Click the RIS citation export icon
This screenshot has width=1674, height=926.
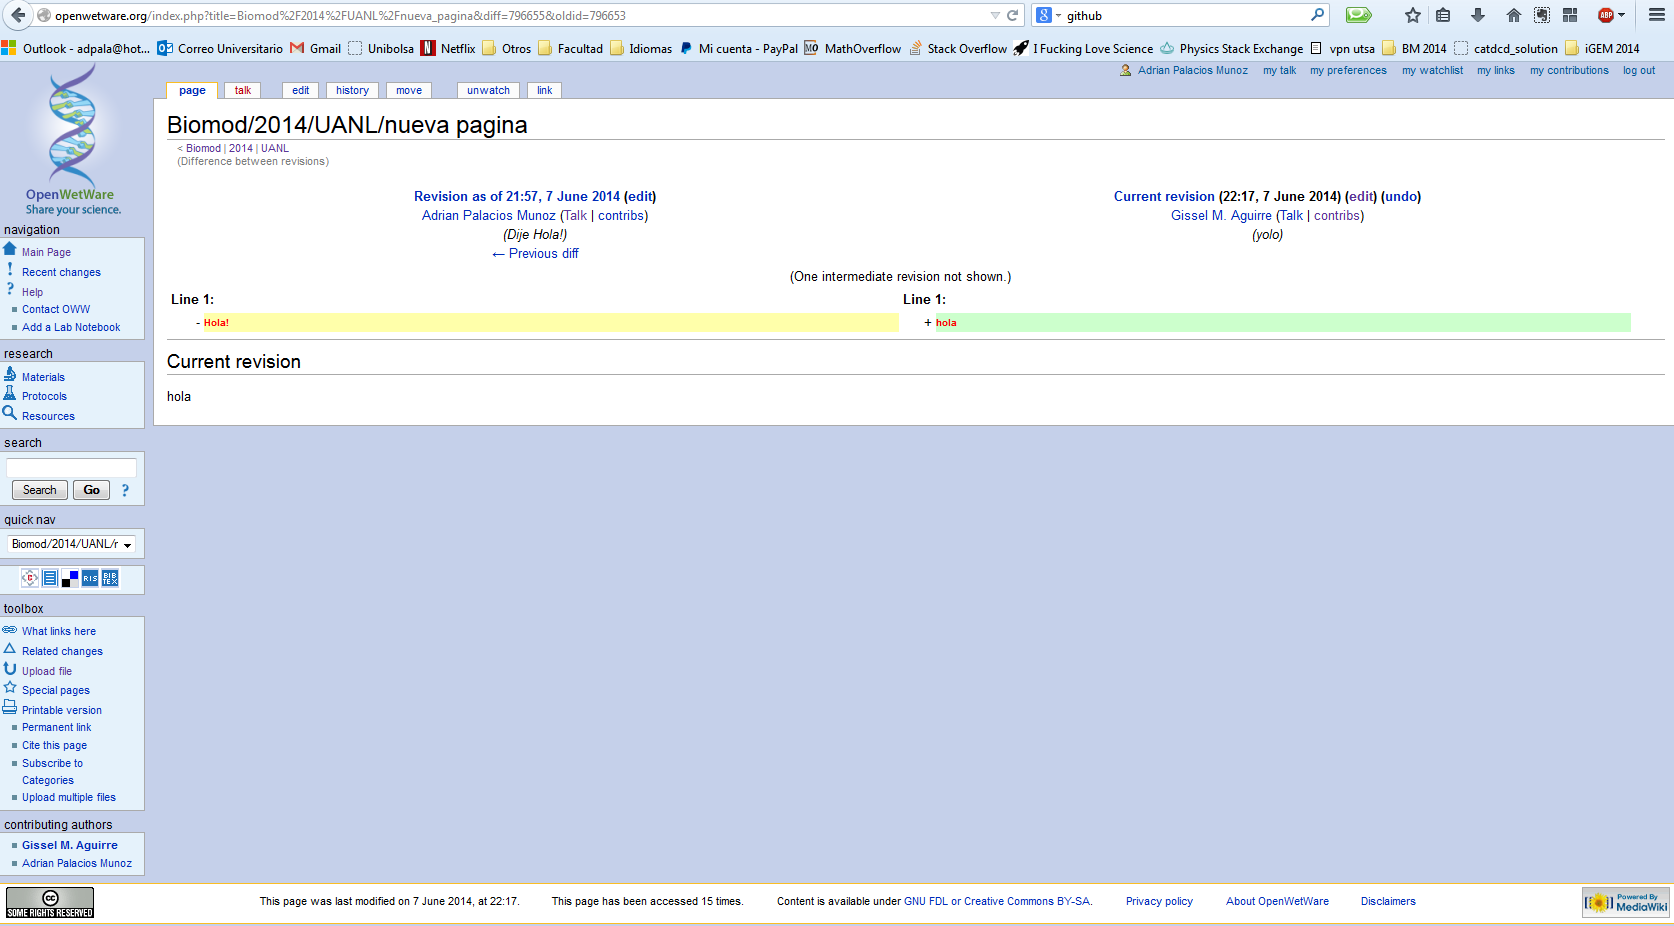(90, 578)
